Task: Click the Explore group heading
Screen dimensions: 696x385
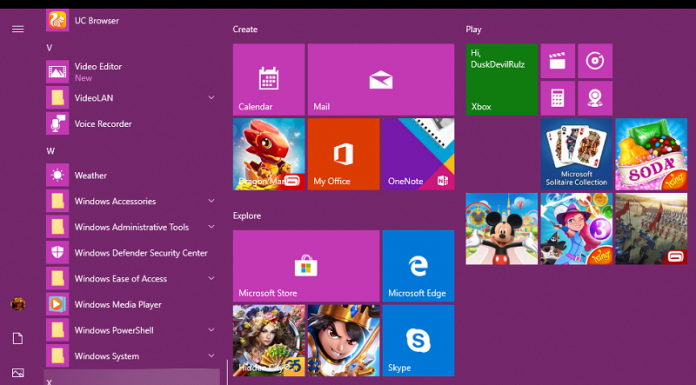Action: tap(247, 216)
